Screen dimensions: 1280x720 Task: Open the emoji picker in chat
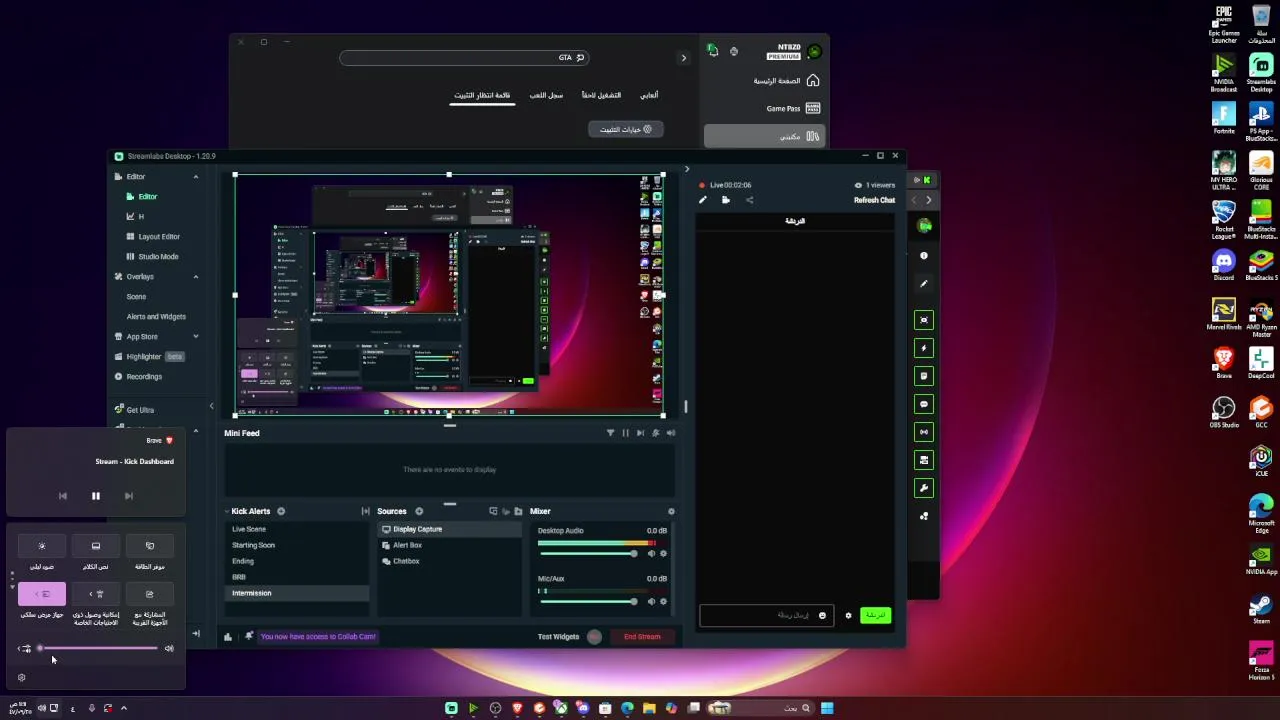(822, 615)
